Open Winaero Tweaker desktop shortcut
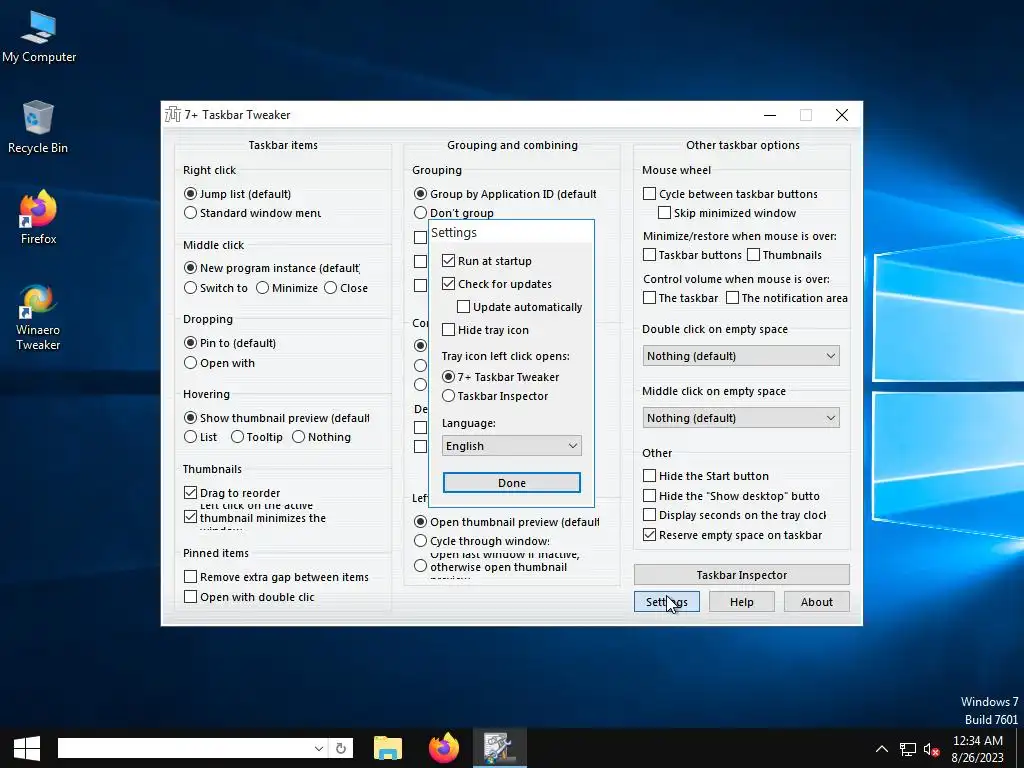Viewport: 1024px width, 768px height. click(x=38, y=317)
